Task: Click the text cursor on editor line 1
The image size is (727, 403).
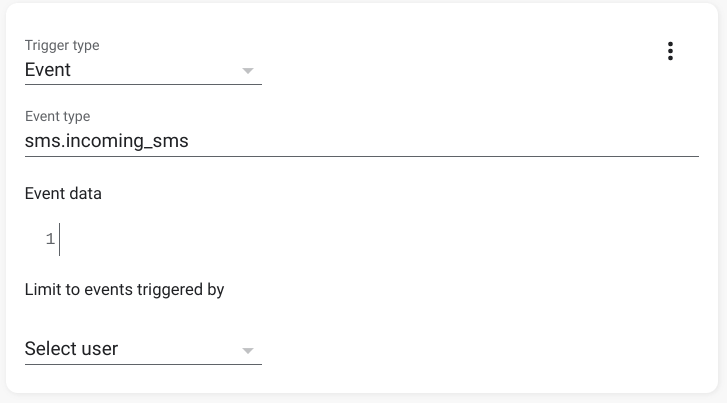Action: [x=60, y=240]
